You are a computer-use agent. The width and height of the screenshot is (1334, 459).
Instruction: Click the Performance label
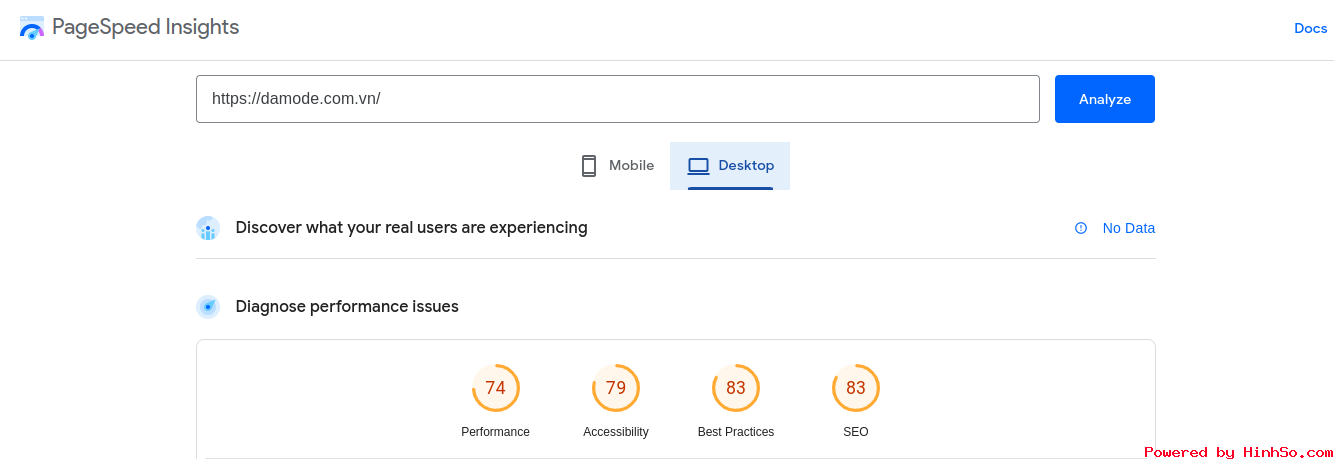click(x=495, y=432)
